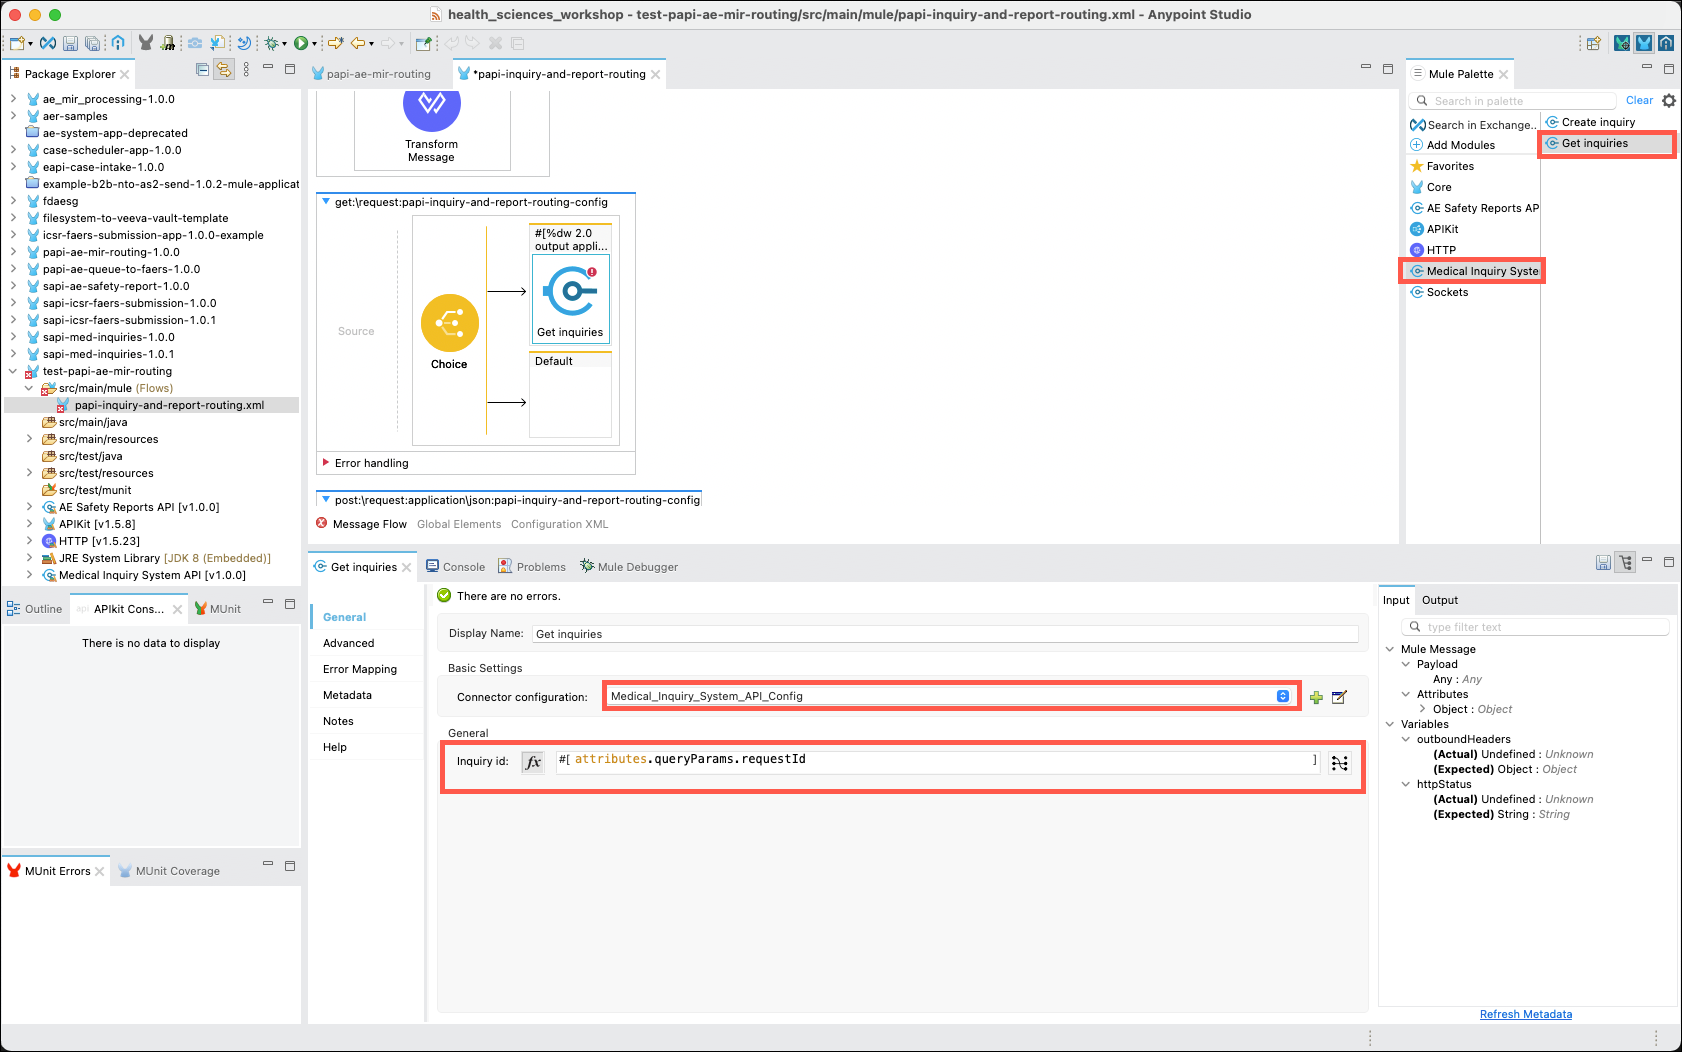Select Medical Inquiry System palette module
The width and height of the screenshot is (1682, 1052).
pos(1473,271)
